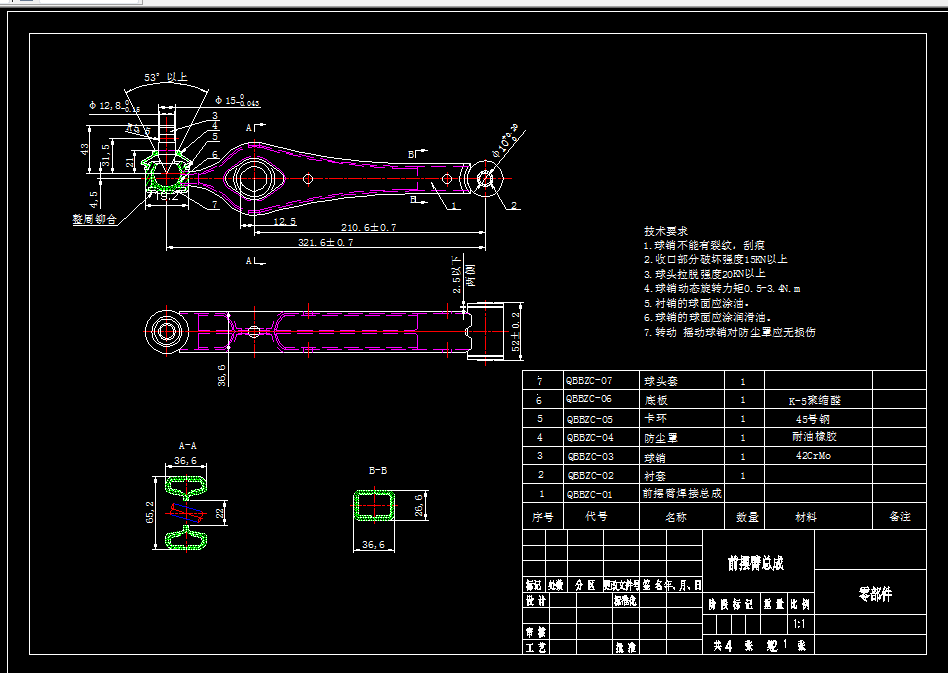The image size is (948, 673).
Task: Select part name '底板' in the table
Action: pos(655,400)
